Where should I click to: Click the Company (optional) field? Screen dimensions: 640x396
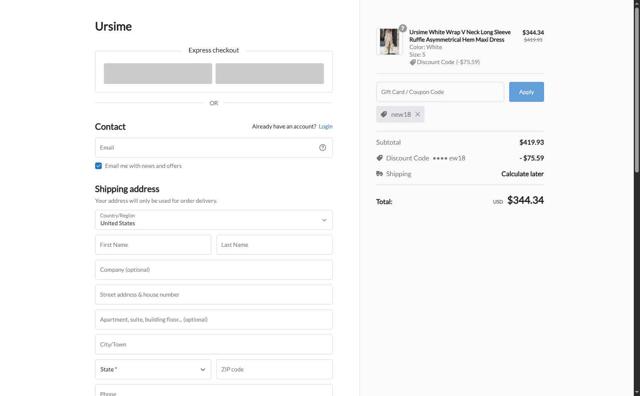pyautogui.click(x=214, y=269)
